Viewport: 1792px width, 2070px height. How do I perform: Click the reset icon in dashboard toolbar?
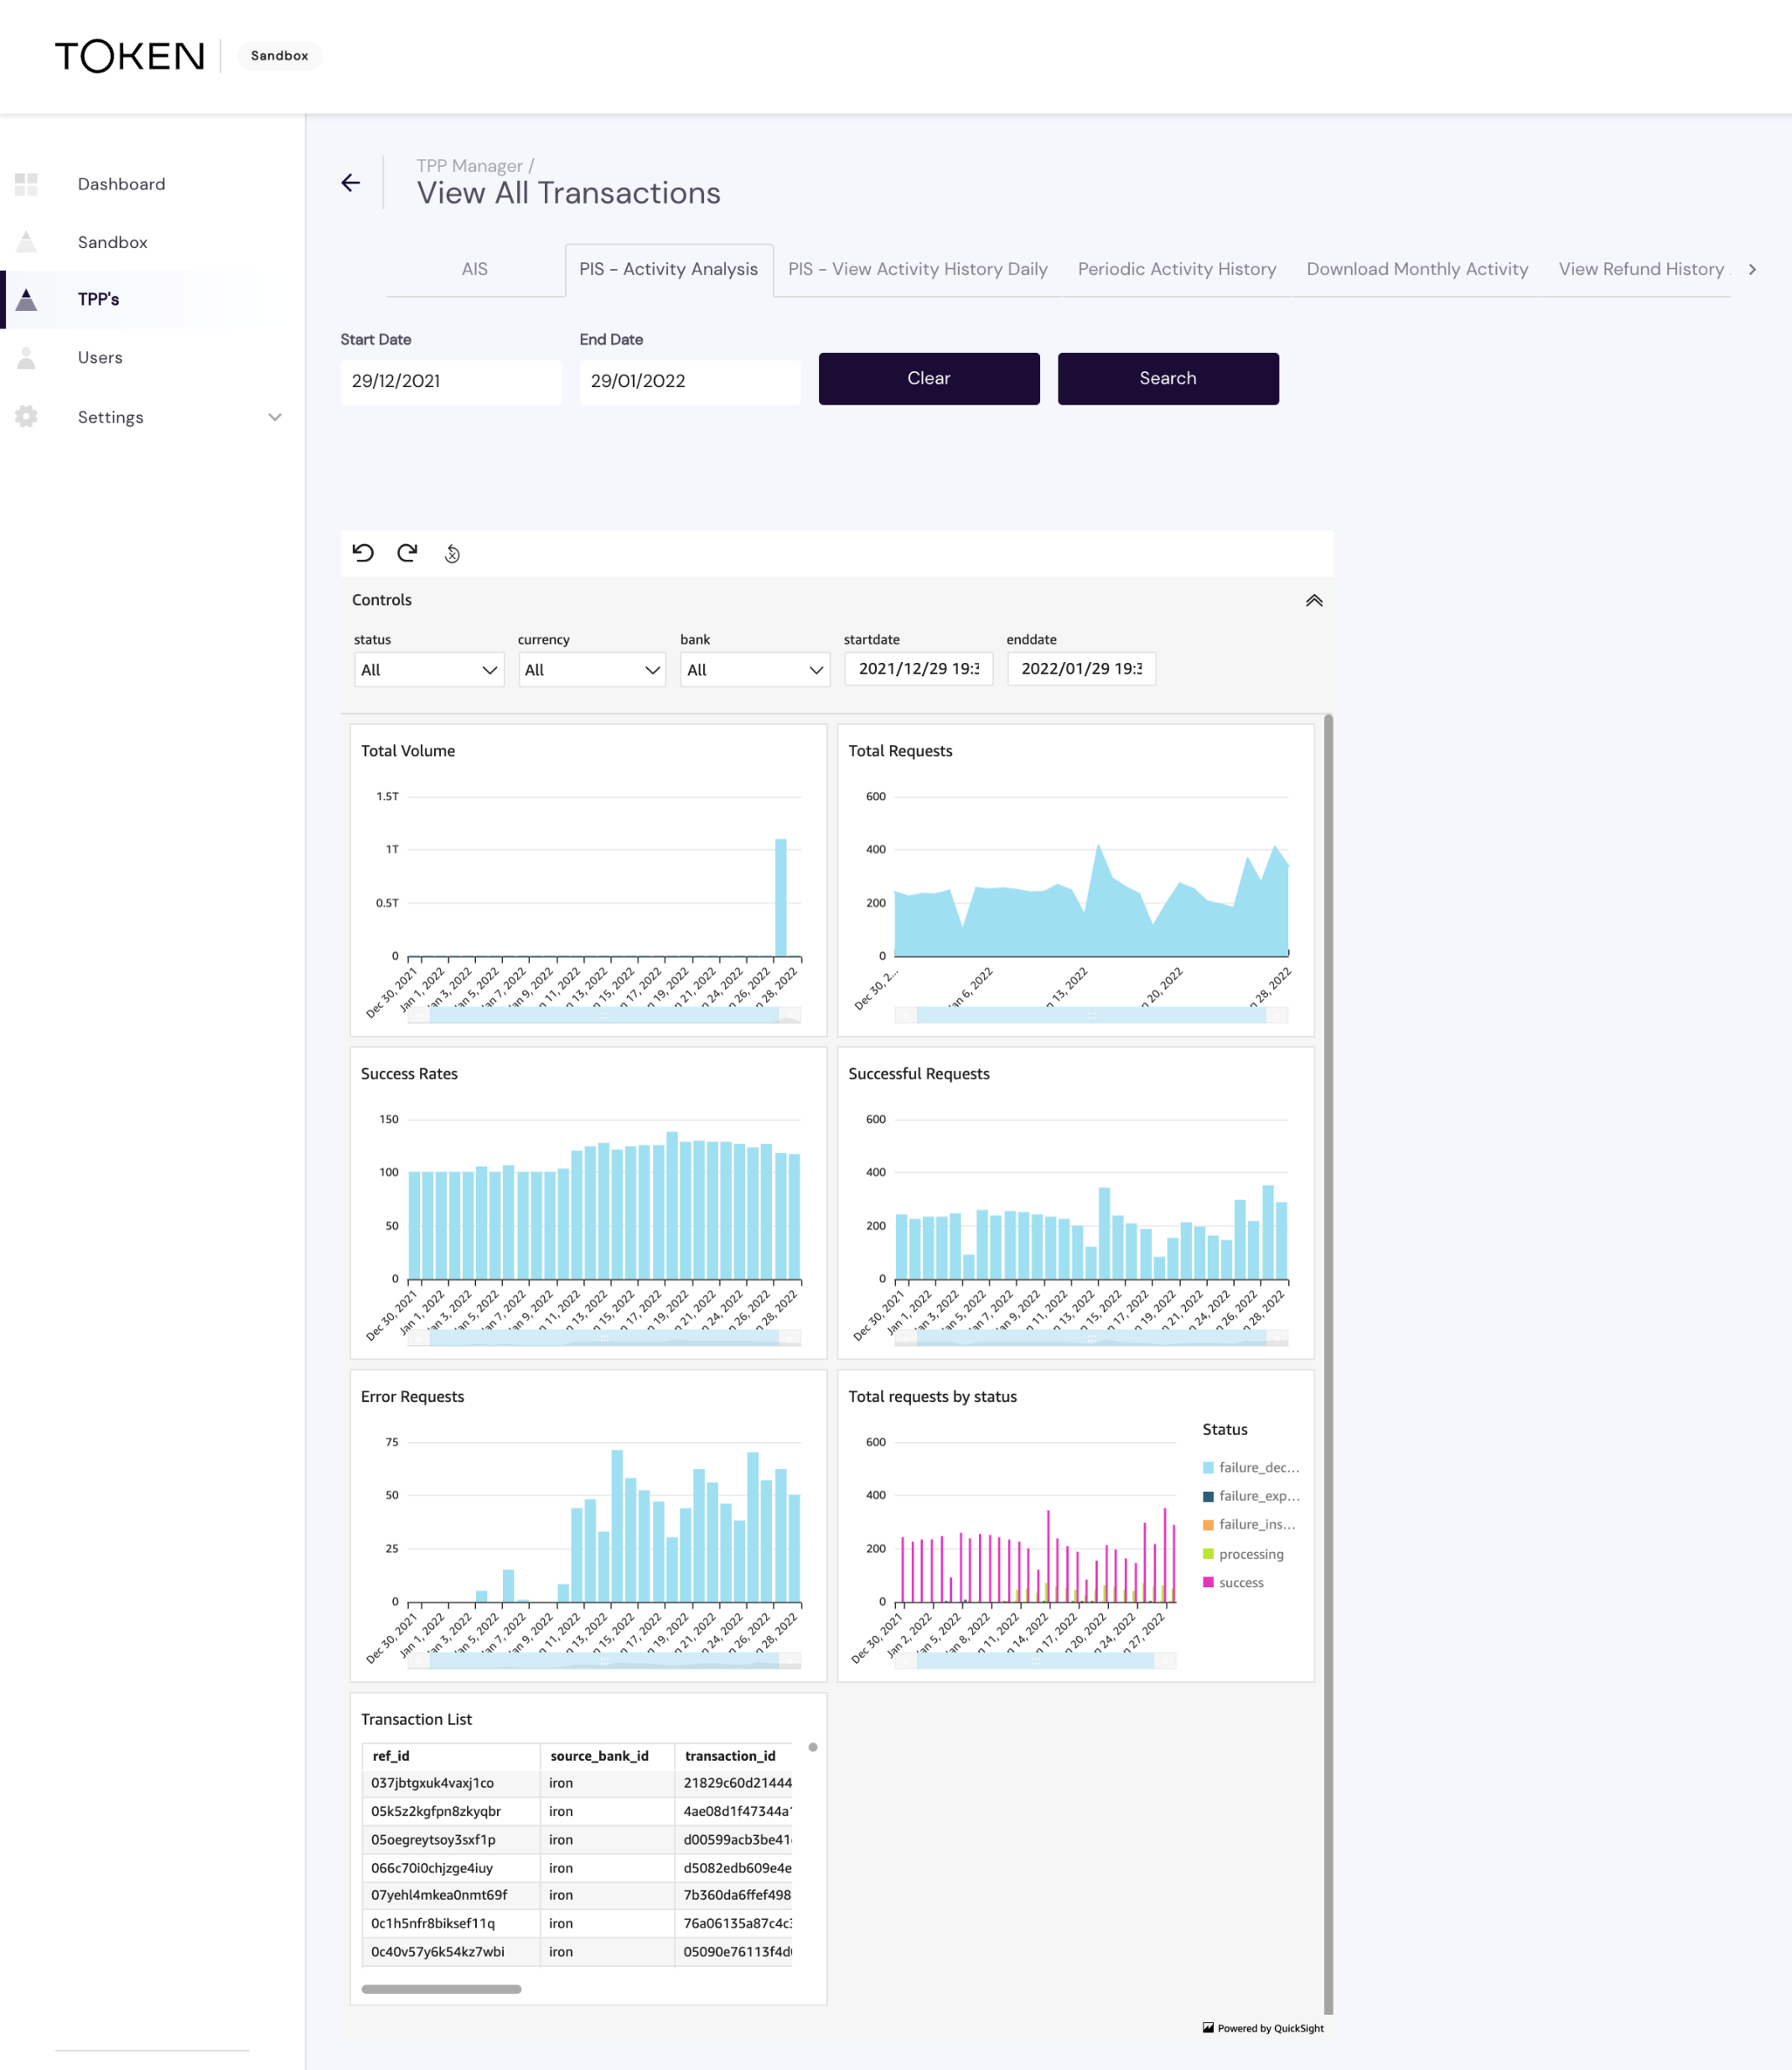click(452, 554)
